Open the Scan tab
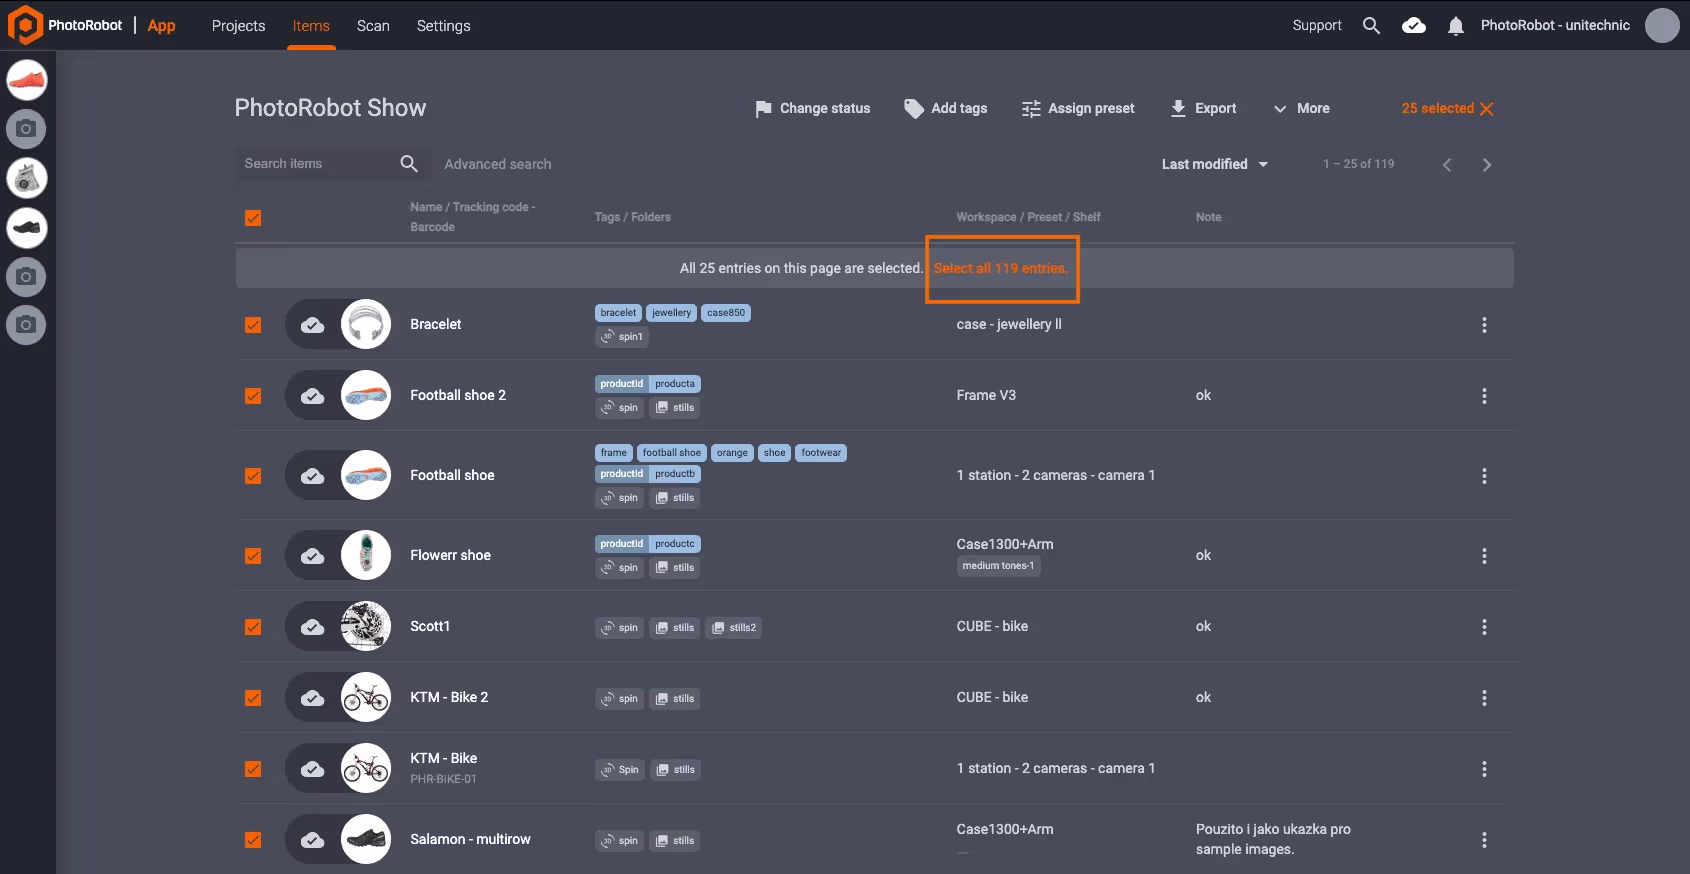 [373, 26]
